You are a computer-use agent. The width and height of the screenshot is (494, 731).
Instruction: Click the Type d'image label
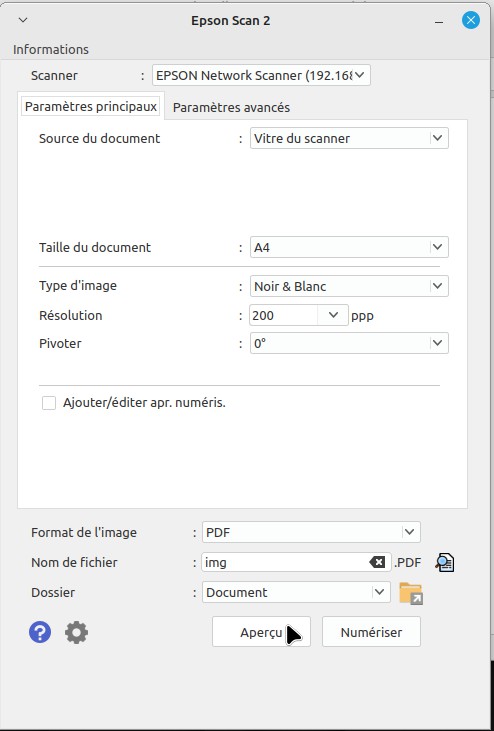point(78,285)
